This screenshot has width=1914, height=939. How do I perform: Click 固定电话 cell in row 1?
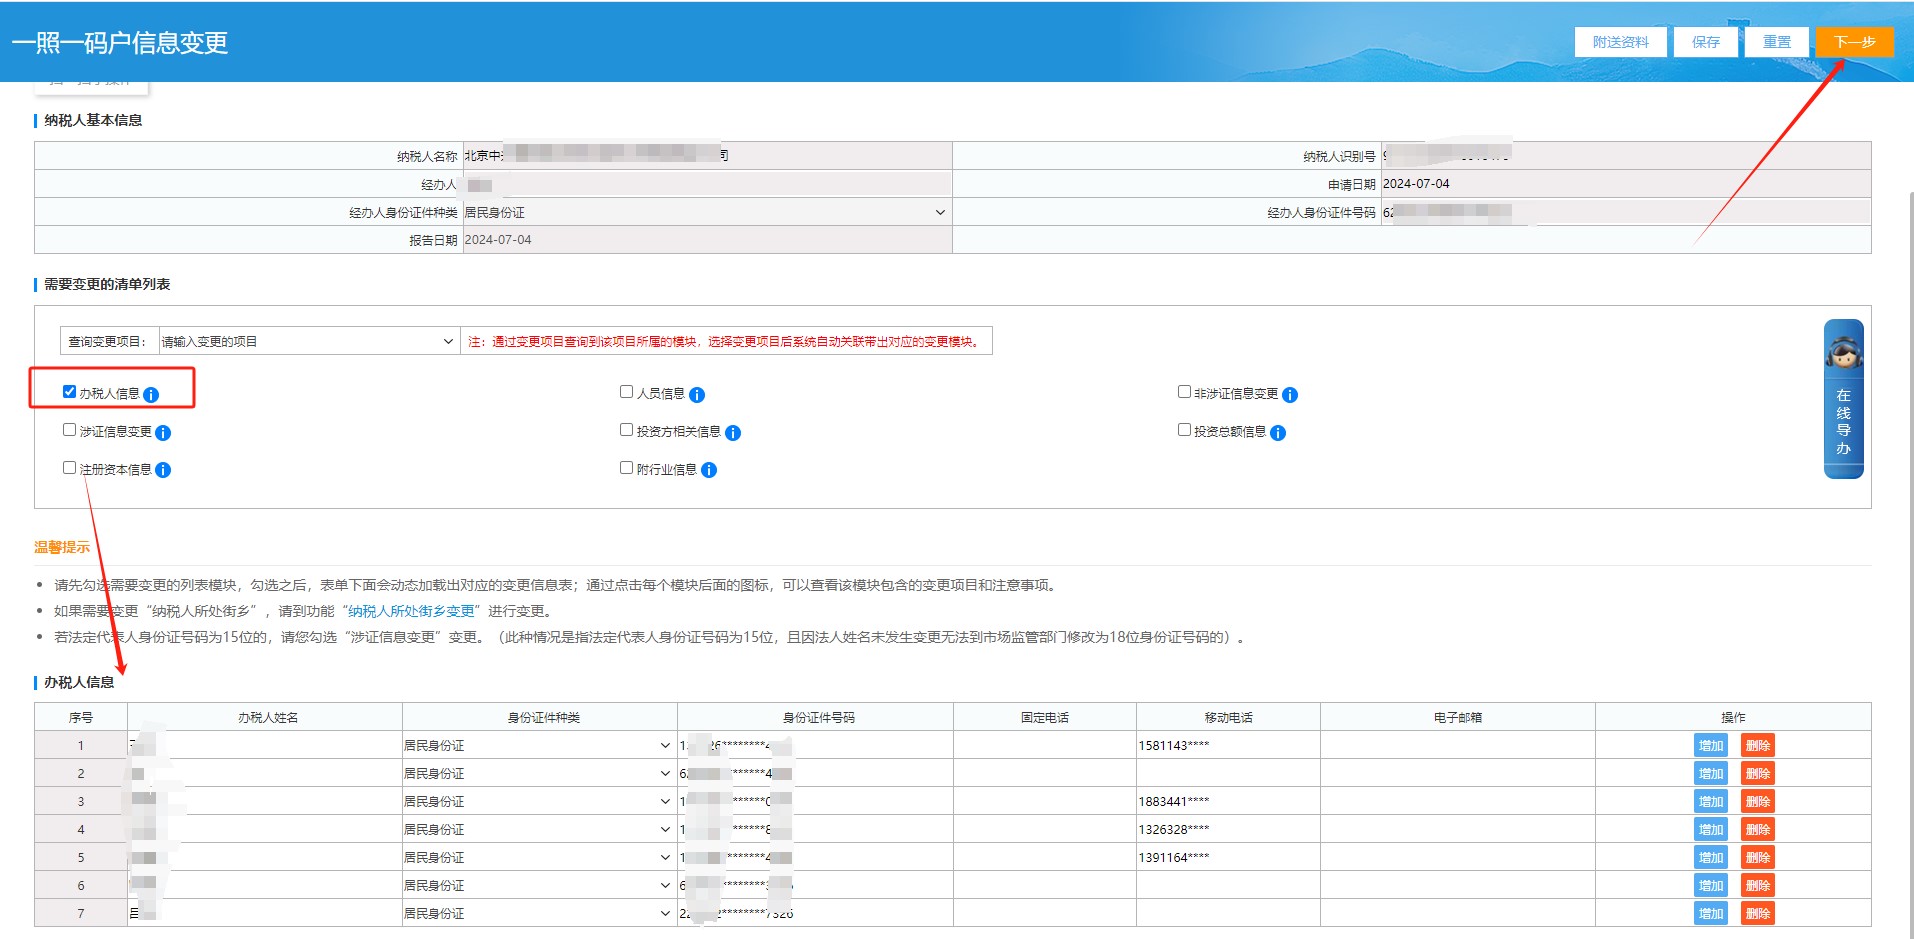[x=1045, y=745]
